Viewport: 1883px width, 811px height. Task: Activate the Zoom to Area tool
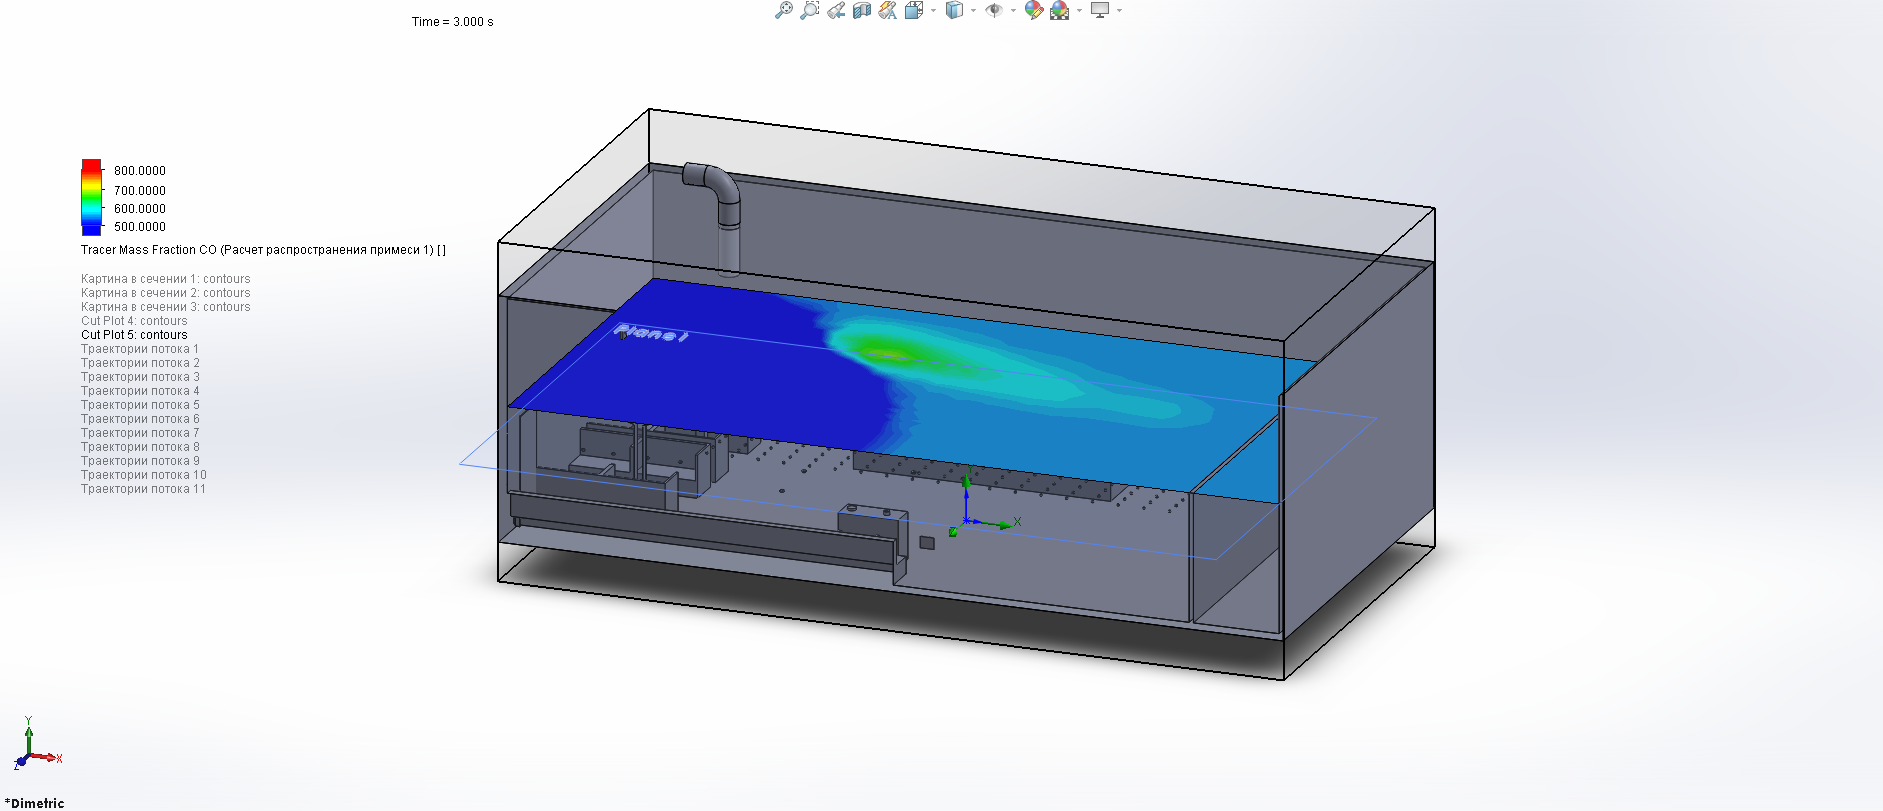tap(810, 10)
